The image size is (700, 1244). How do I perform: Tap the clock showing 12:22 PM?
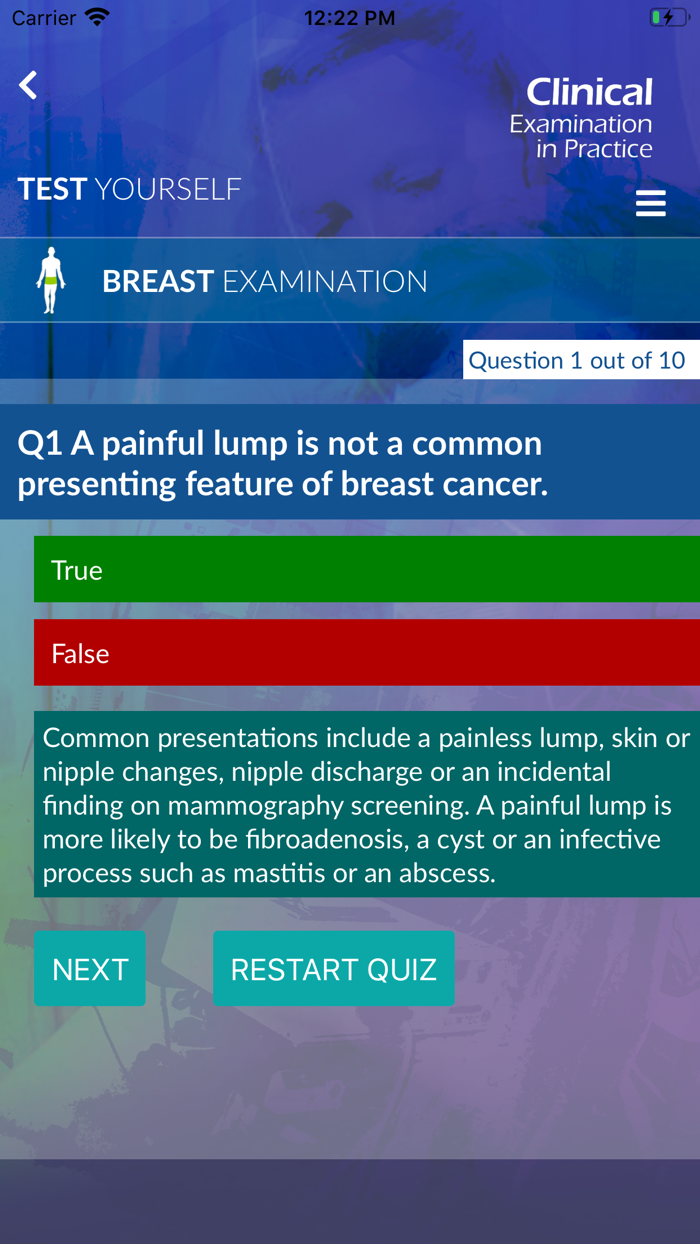(349, 17)
